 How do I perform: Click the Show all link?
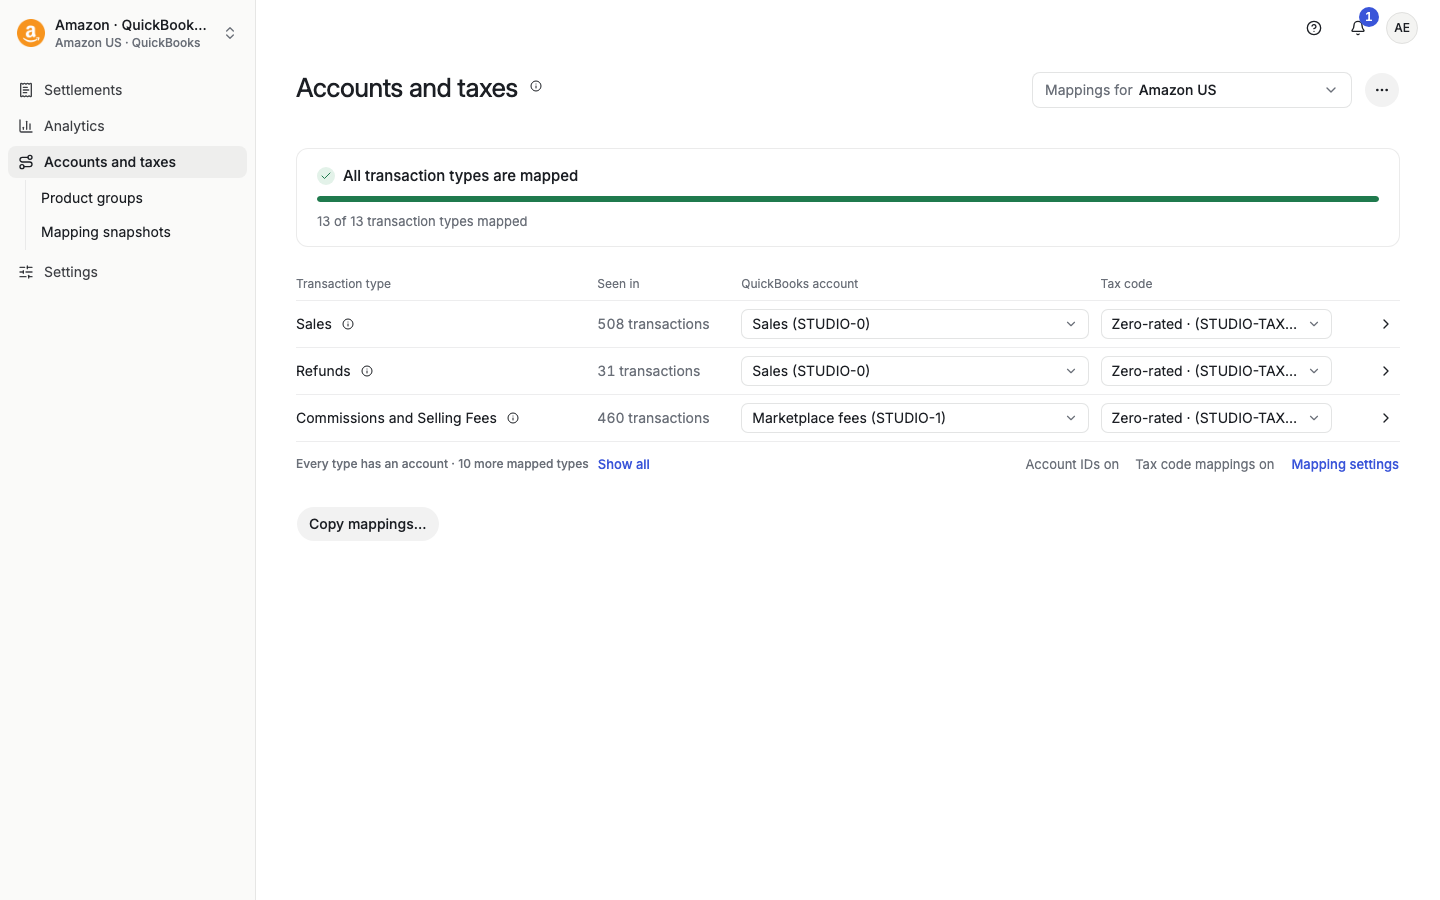[x=624, y=464]
